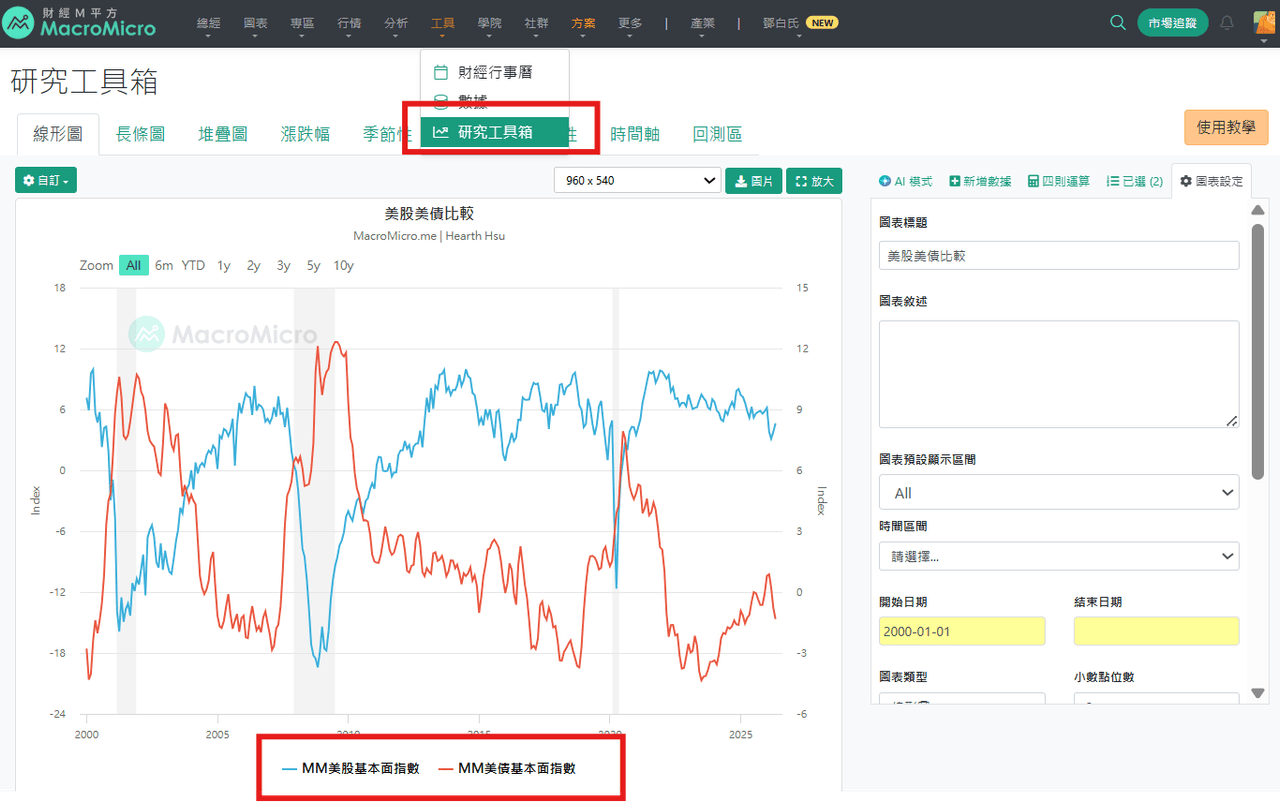Select 研究工具箱 in the menu
1280x802 pixels.
click(495, 132)
